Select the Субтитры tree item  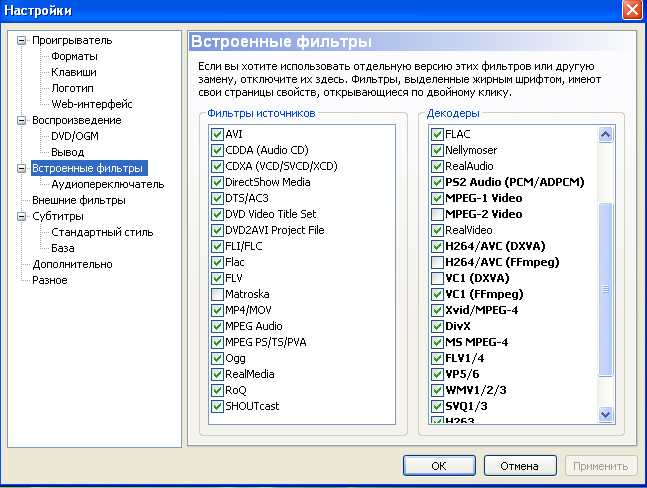click(58, 216)
